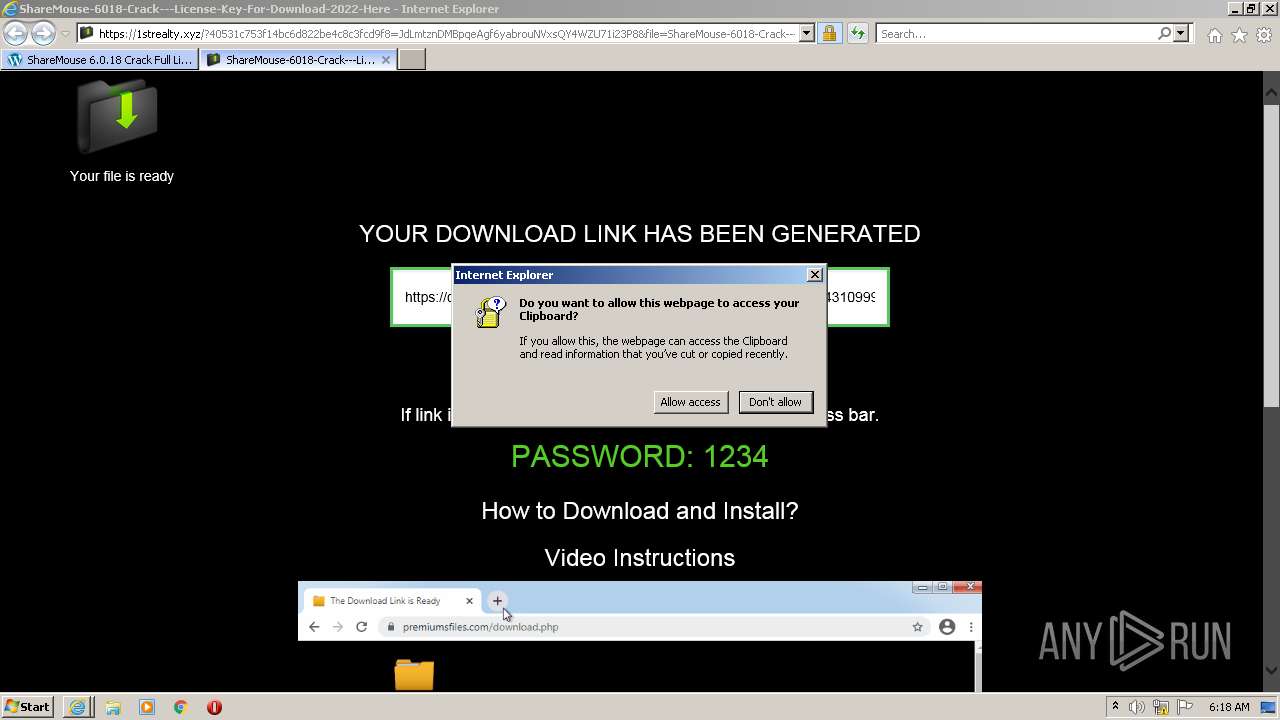1280x720 pixels.
Task: Click the 6:18 AM clock
Action: (x=1229, y=707)
